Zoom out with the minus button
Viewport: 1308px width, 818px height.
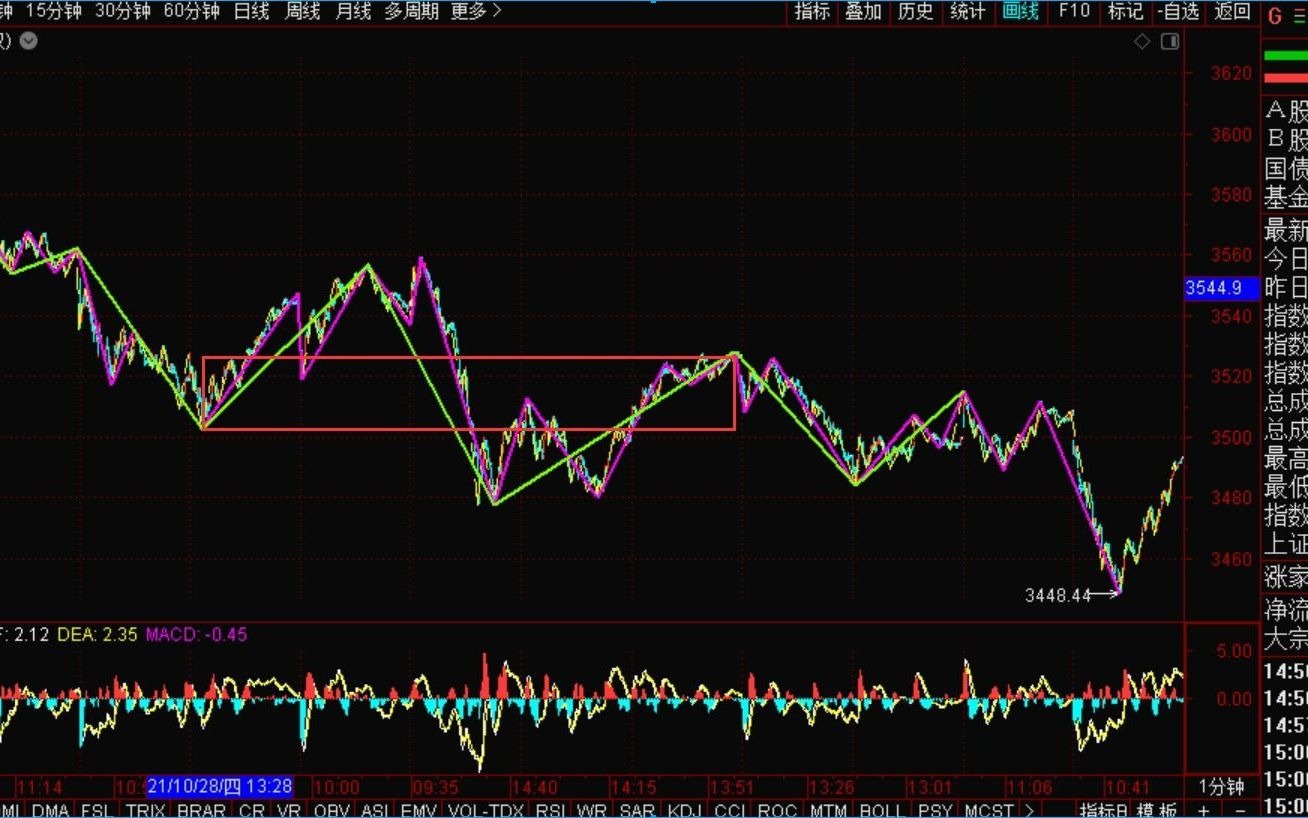point(1240,810)
